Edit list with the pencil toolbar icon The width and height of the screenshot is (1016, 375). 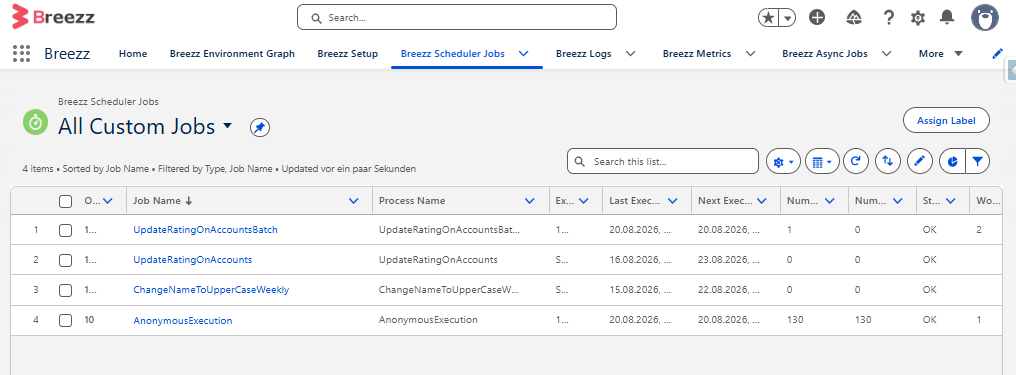click(x=919, y=162)
